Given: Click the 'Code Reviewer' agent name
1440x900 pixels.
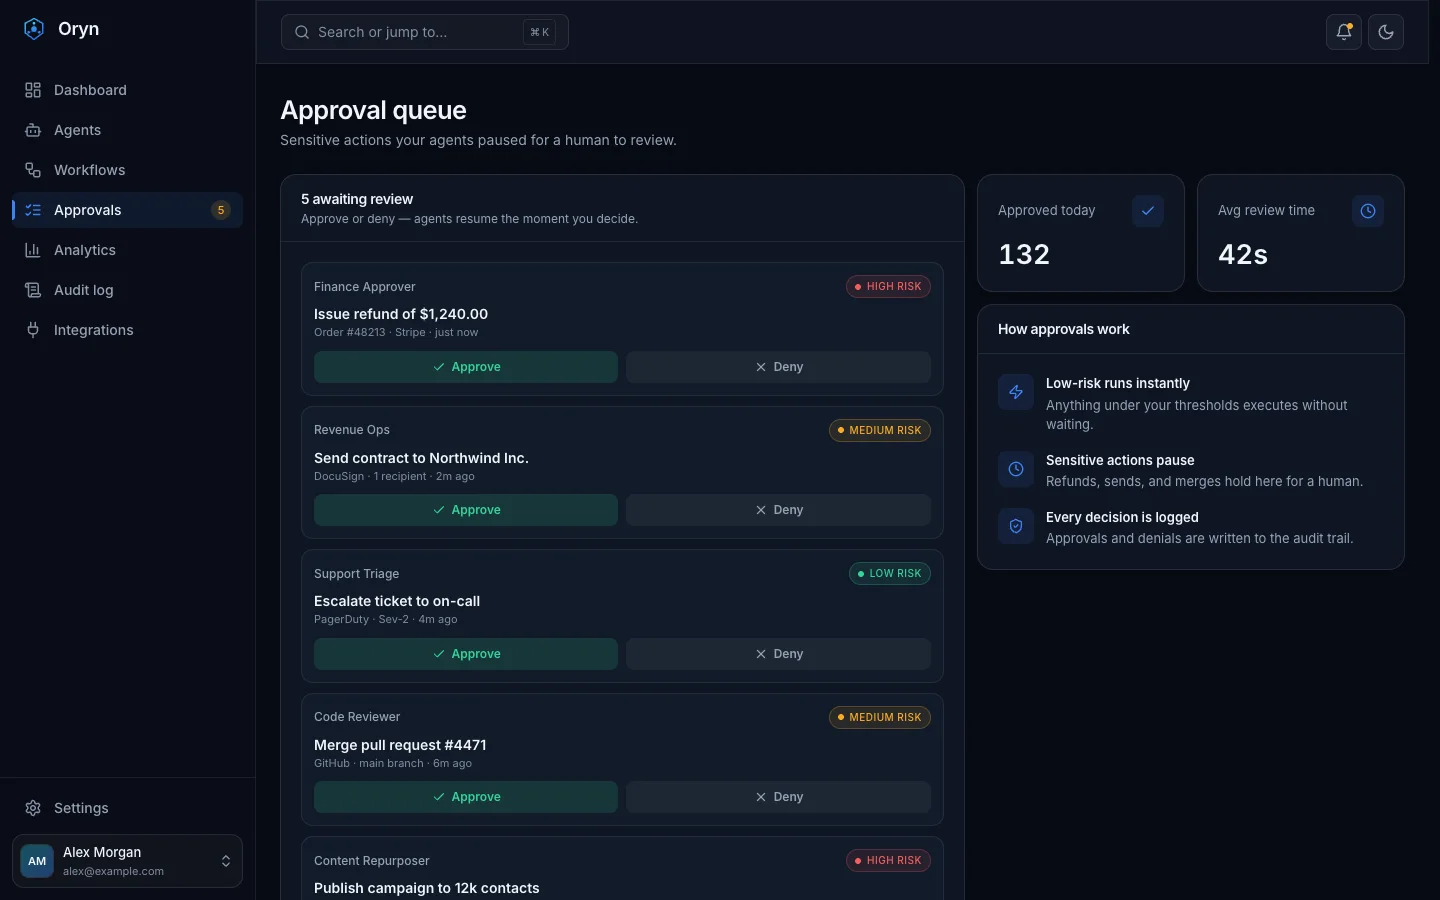Looking at the screenshot, I should (357, 717).
